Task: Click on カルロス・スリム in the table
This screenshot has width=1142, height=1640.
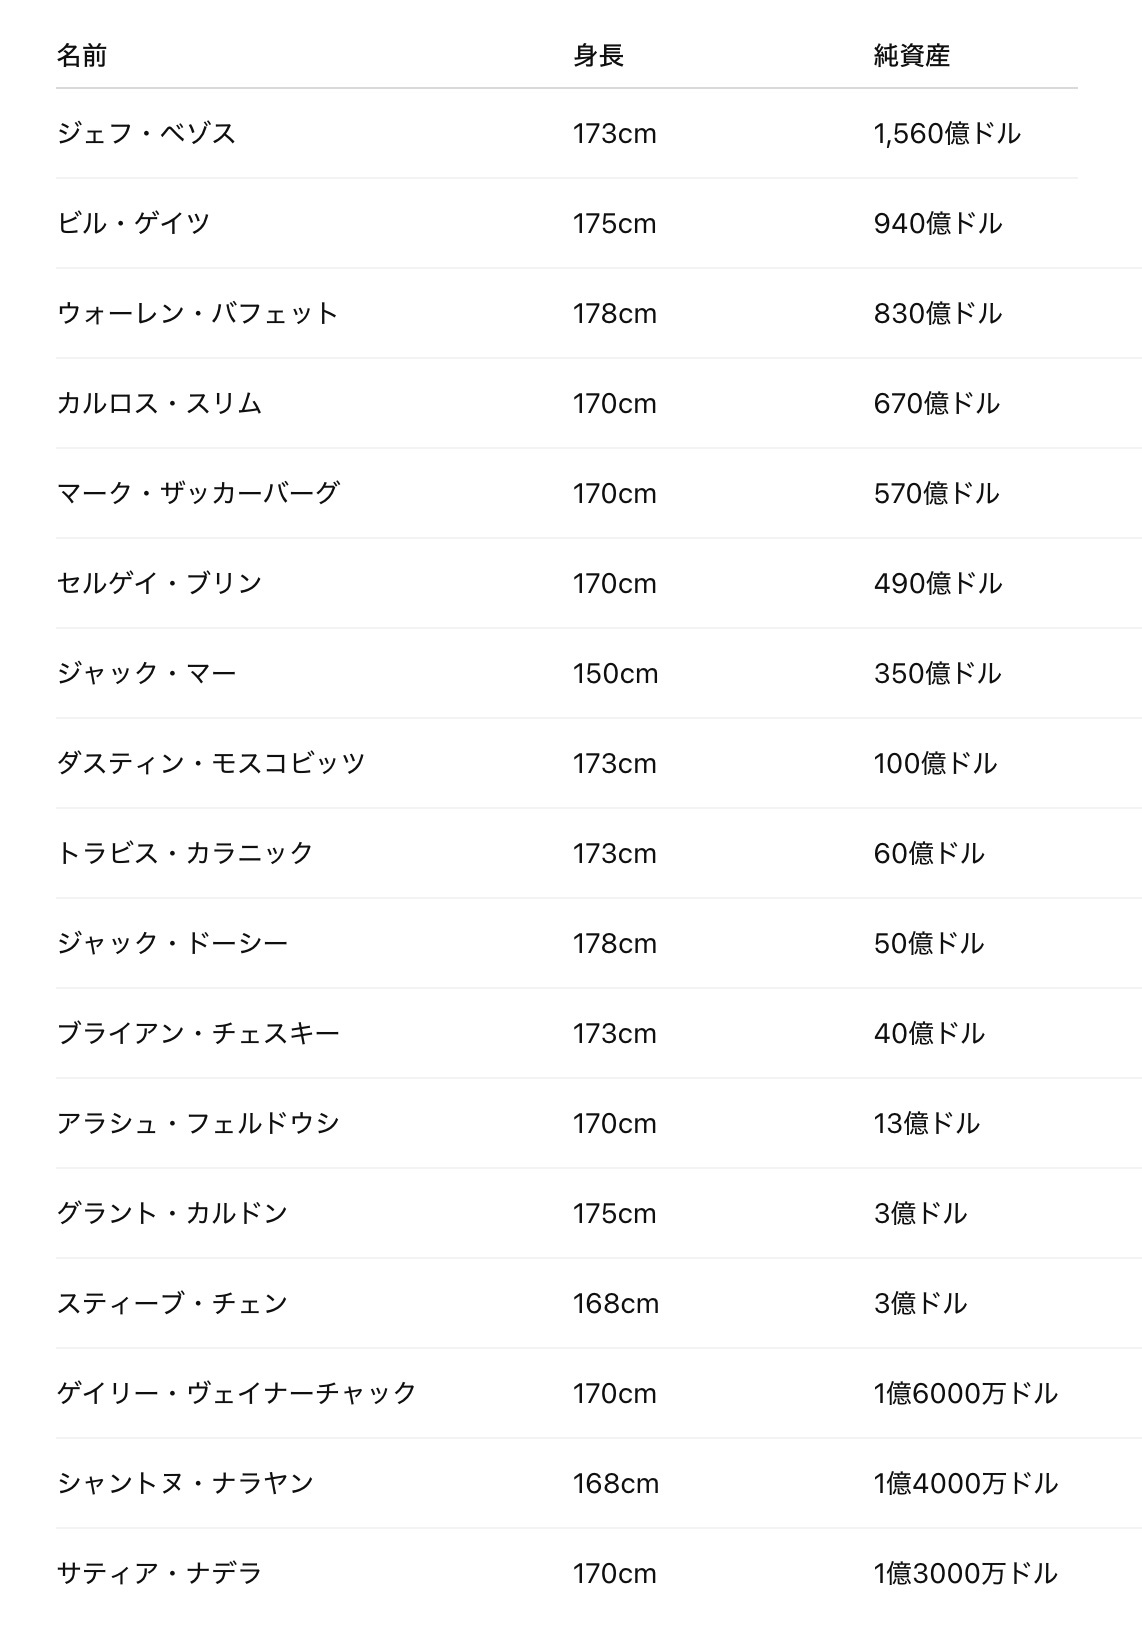Action: pos(159,403)
